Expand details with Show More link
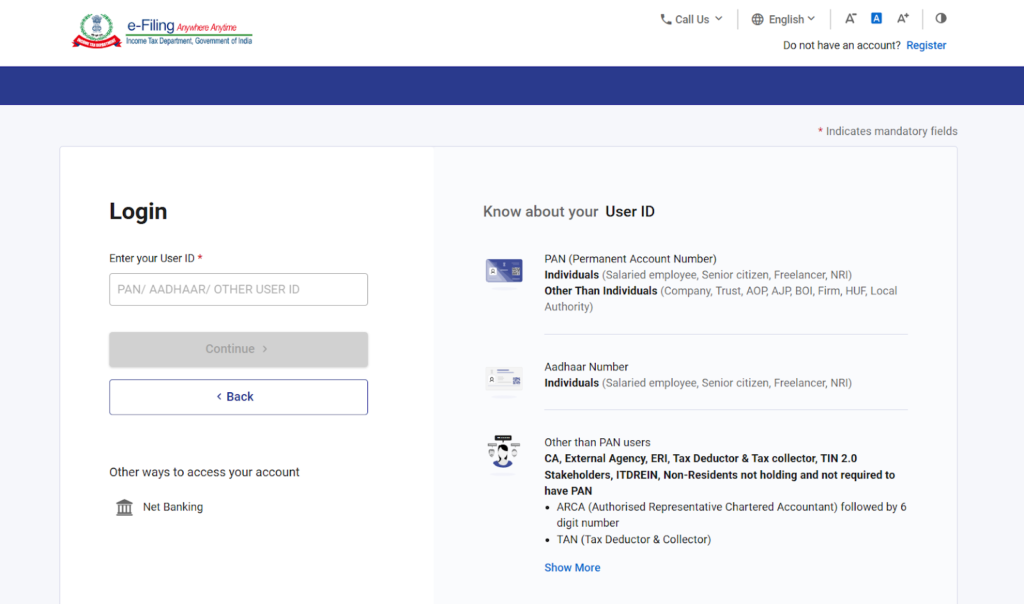 pos(572,567)
